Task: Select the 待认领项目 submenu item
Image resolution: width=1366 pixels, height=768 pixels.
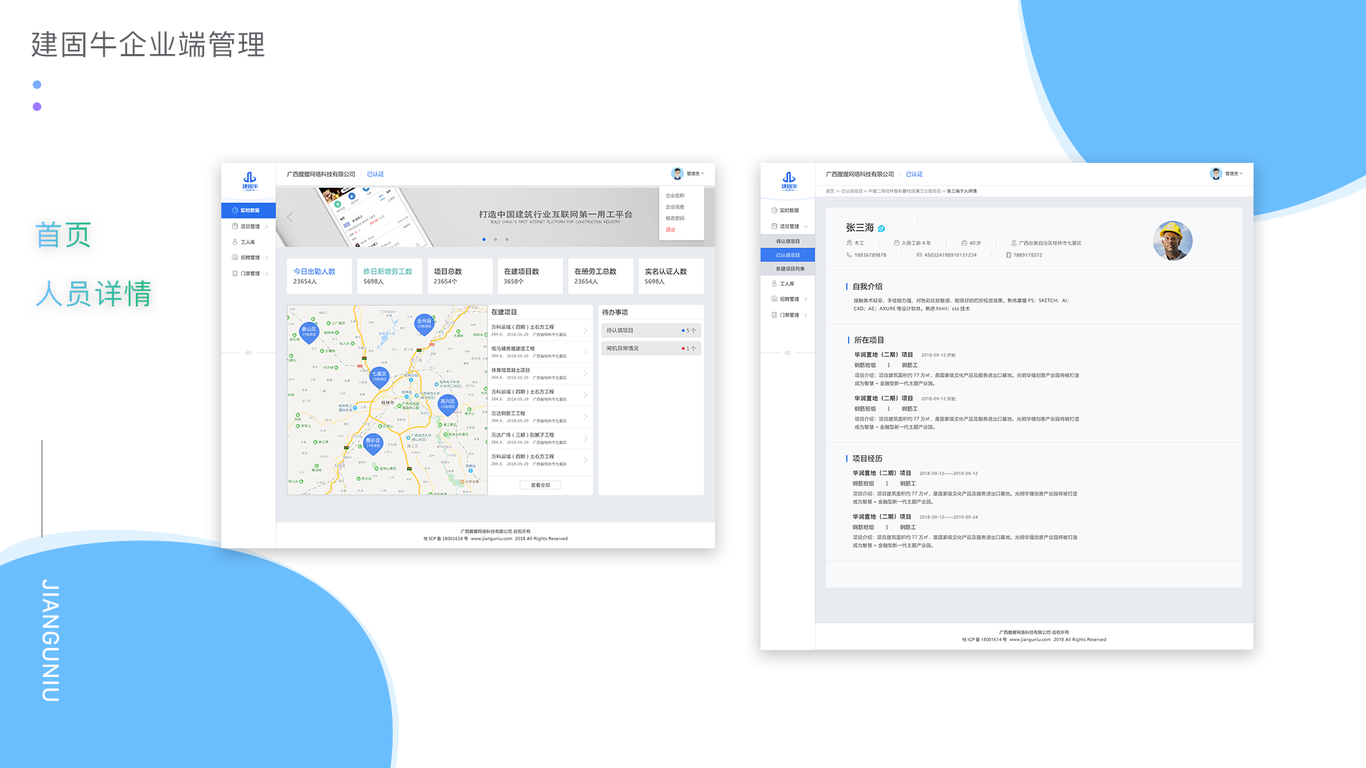Action: [x=788, y=242]
